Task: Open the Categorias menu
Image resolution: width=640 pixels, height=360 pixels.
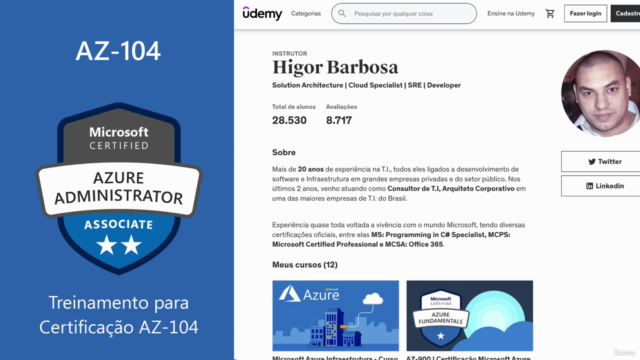Action: [x=306, y=13]
